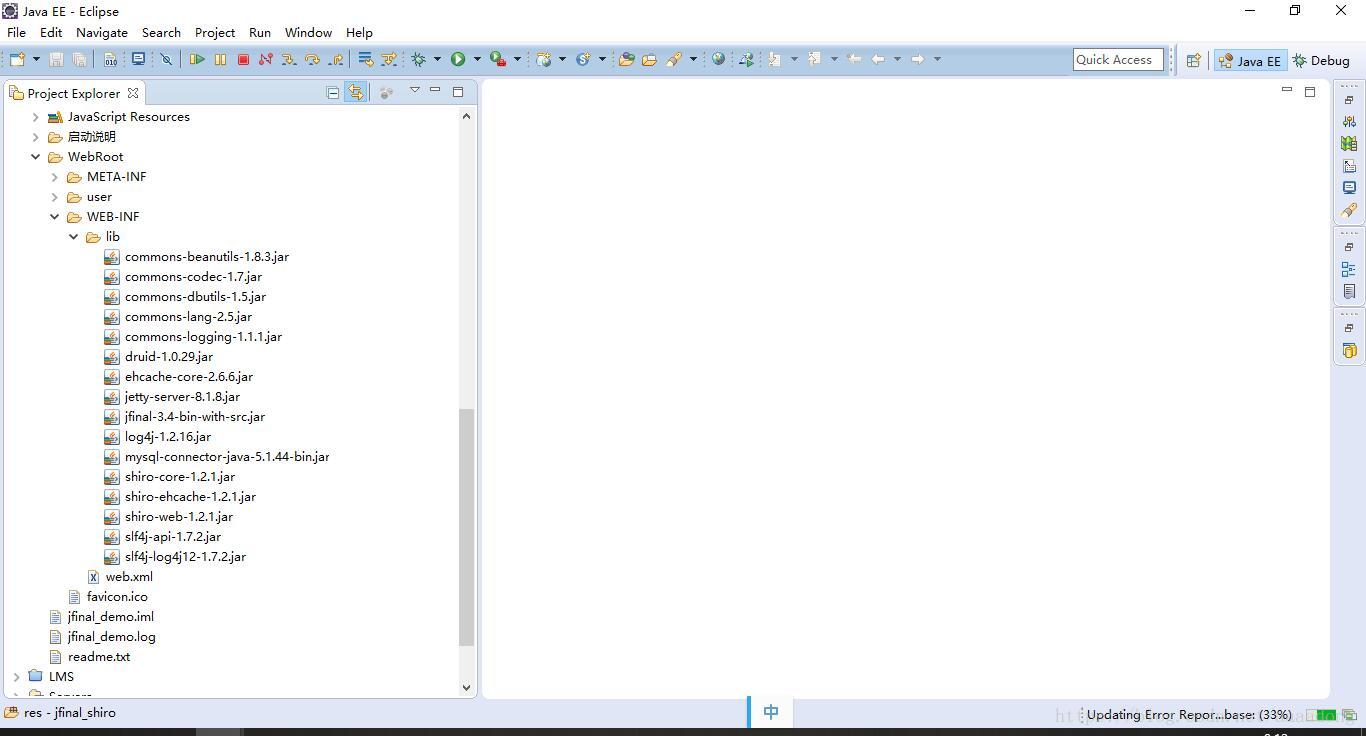The image size is (1366, 736).
Task: Open web.xml from the project tree
Action: (129, 577)
